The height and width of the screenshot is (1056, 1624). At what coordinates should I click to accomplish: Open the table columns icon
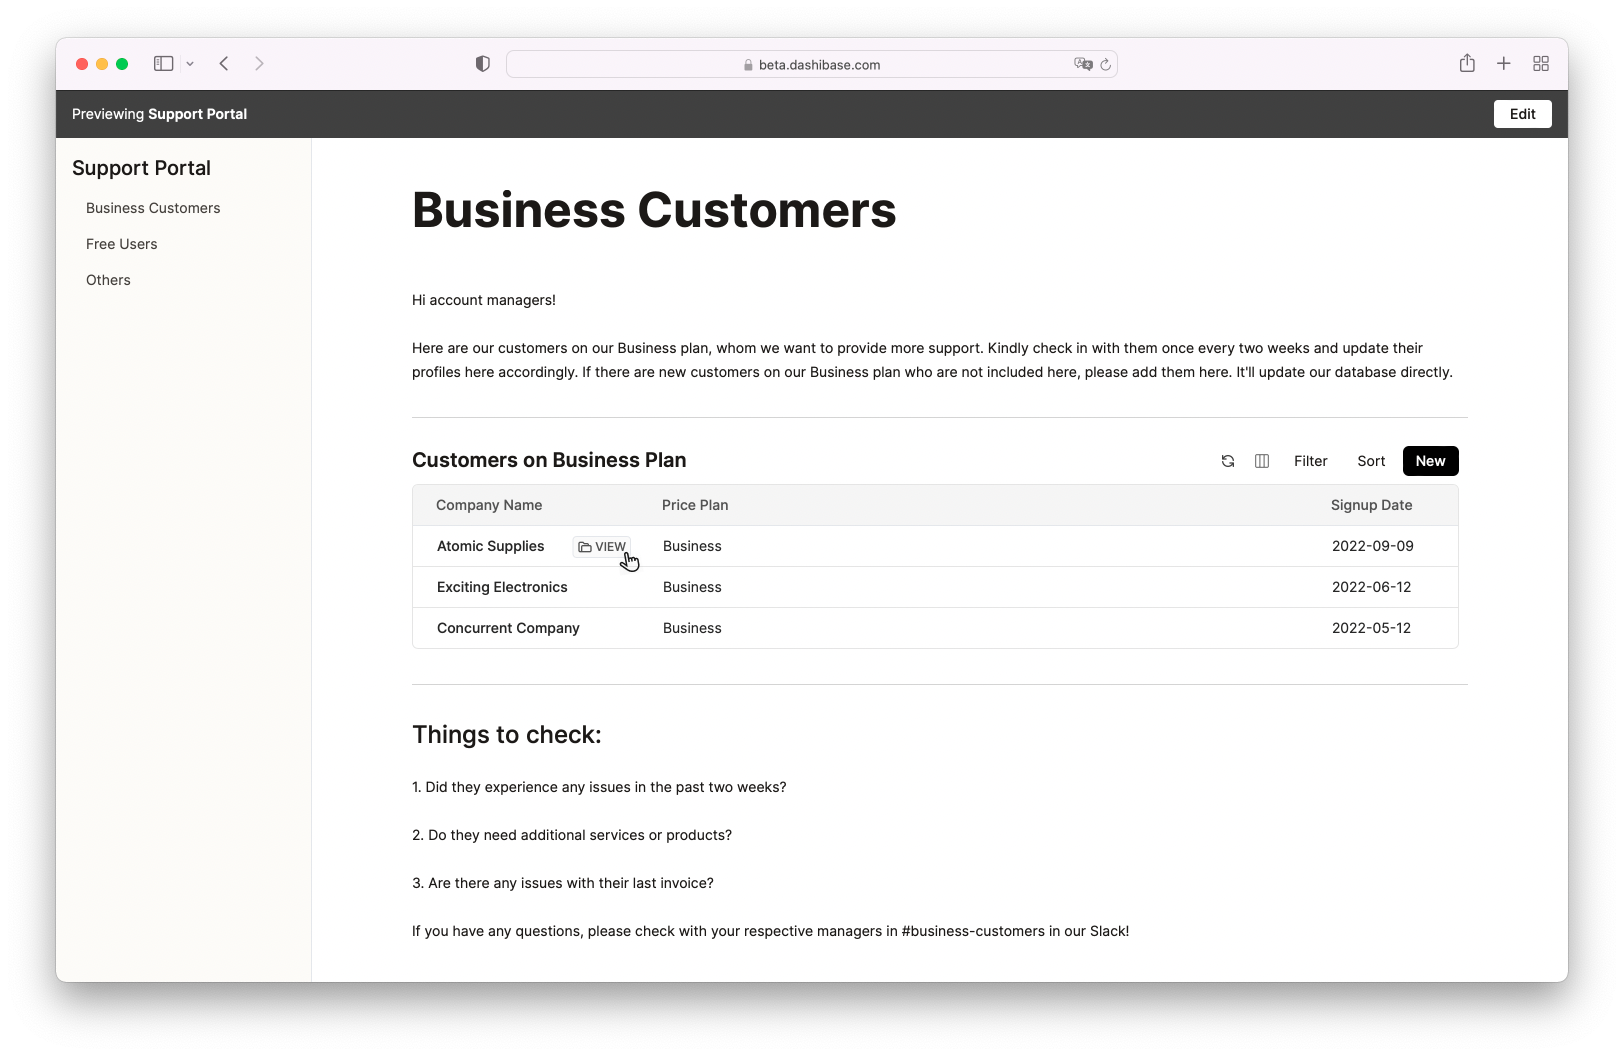1262,461
